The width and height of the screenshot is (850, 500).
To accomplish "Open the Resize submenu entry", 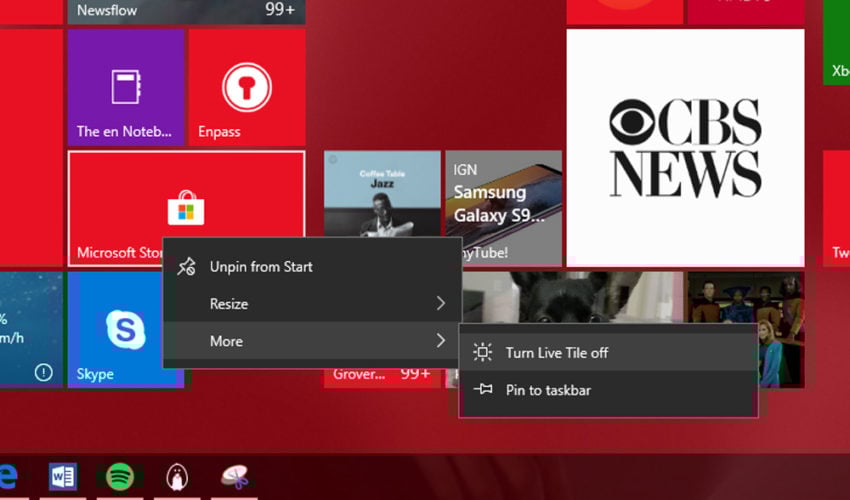I will point(313,304).
